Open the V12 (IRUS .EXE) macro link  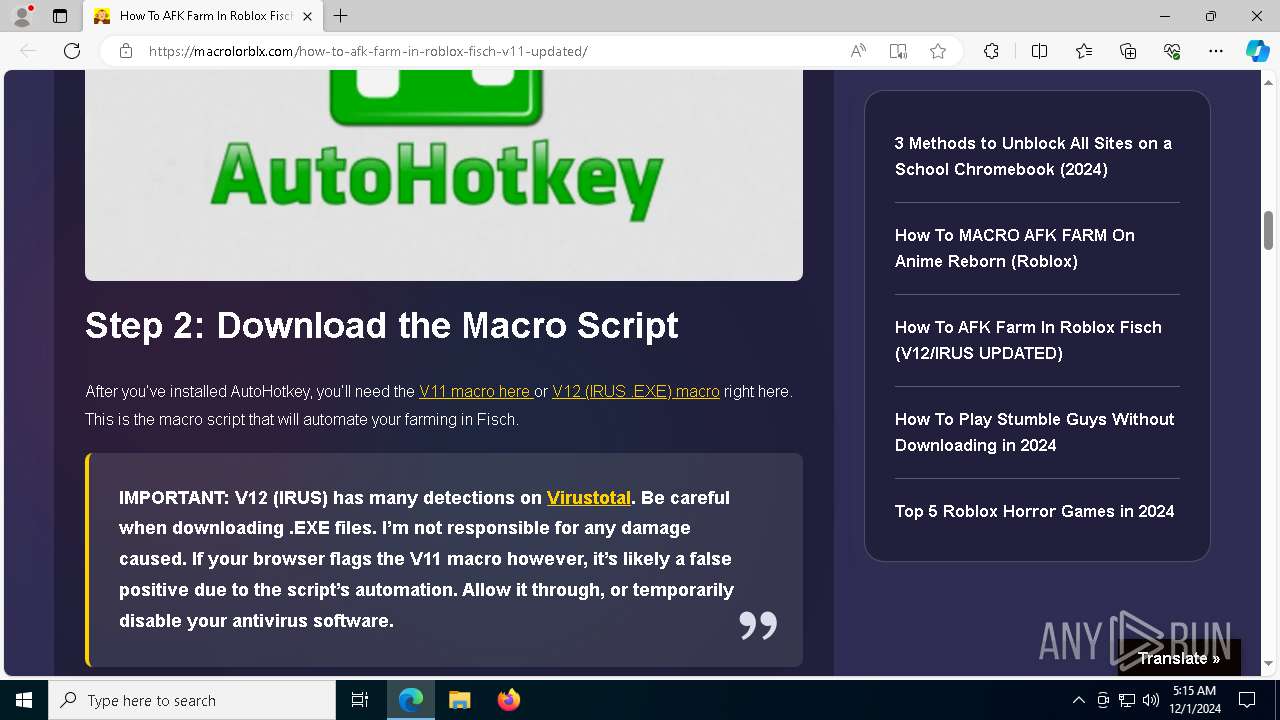pyautogui.click(x=636, y=391)
